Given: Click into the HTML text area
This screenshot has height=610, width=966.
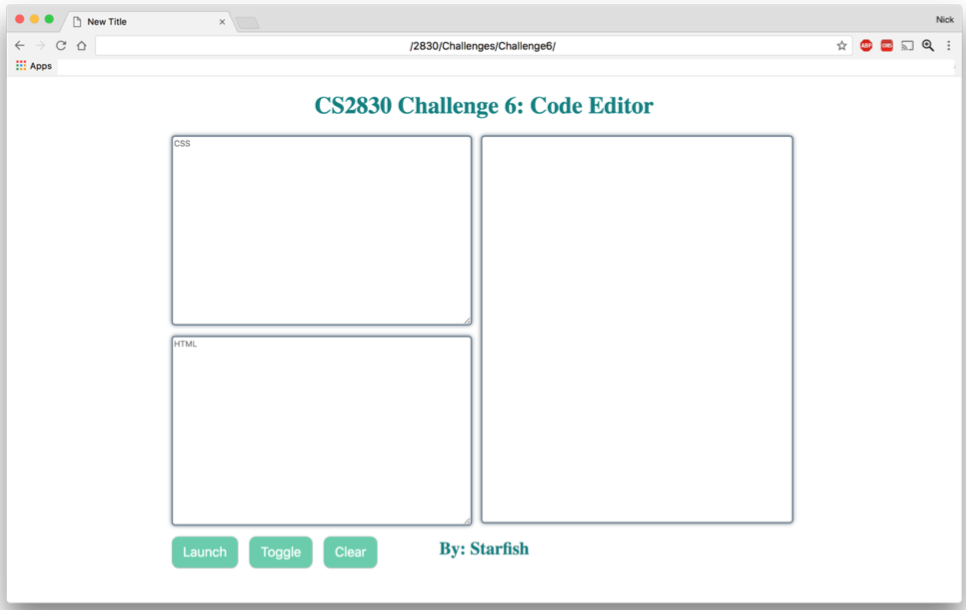Looking at the screenshot, I should click(322, 431).
